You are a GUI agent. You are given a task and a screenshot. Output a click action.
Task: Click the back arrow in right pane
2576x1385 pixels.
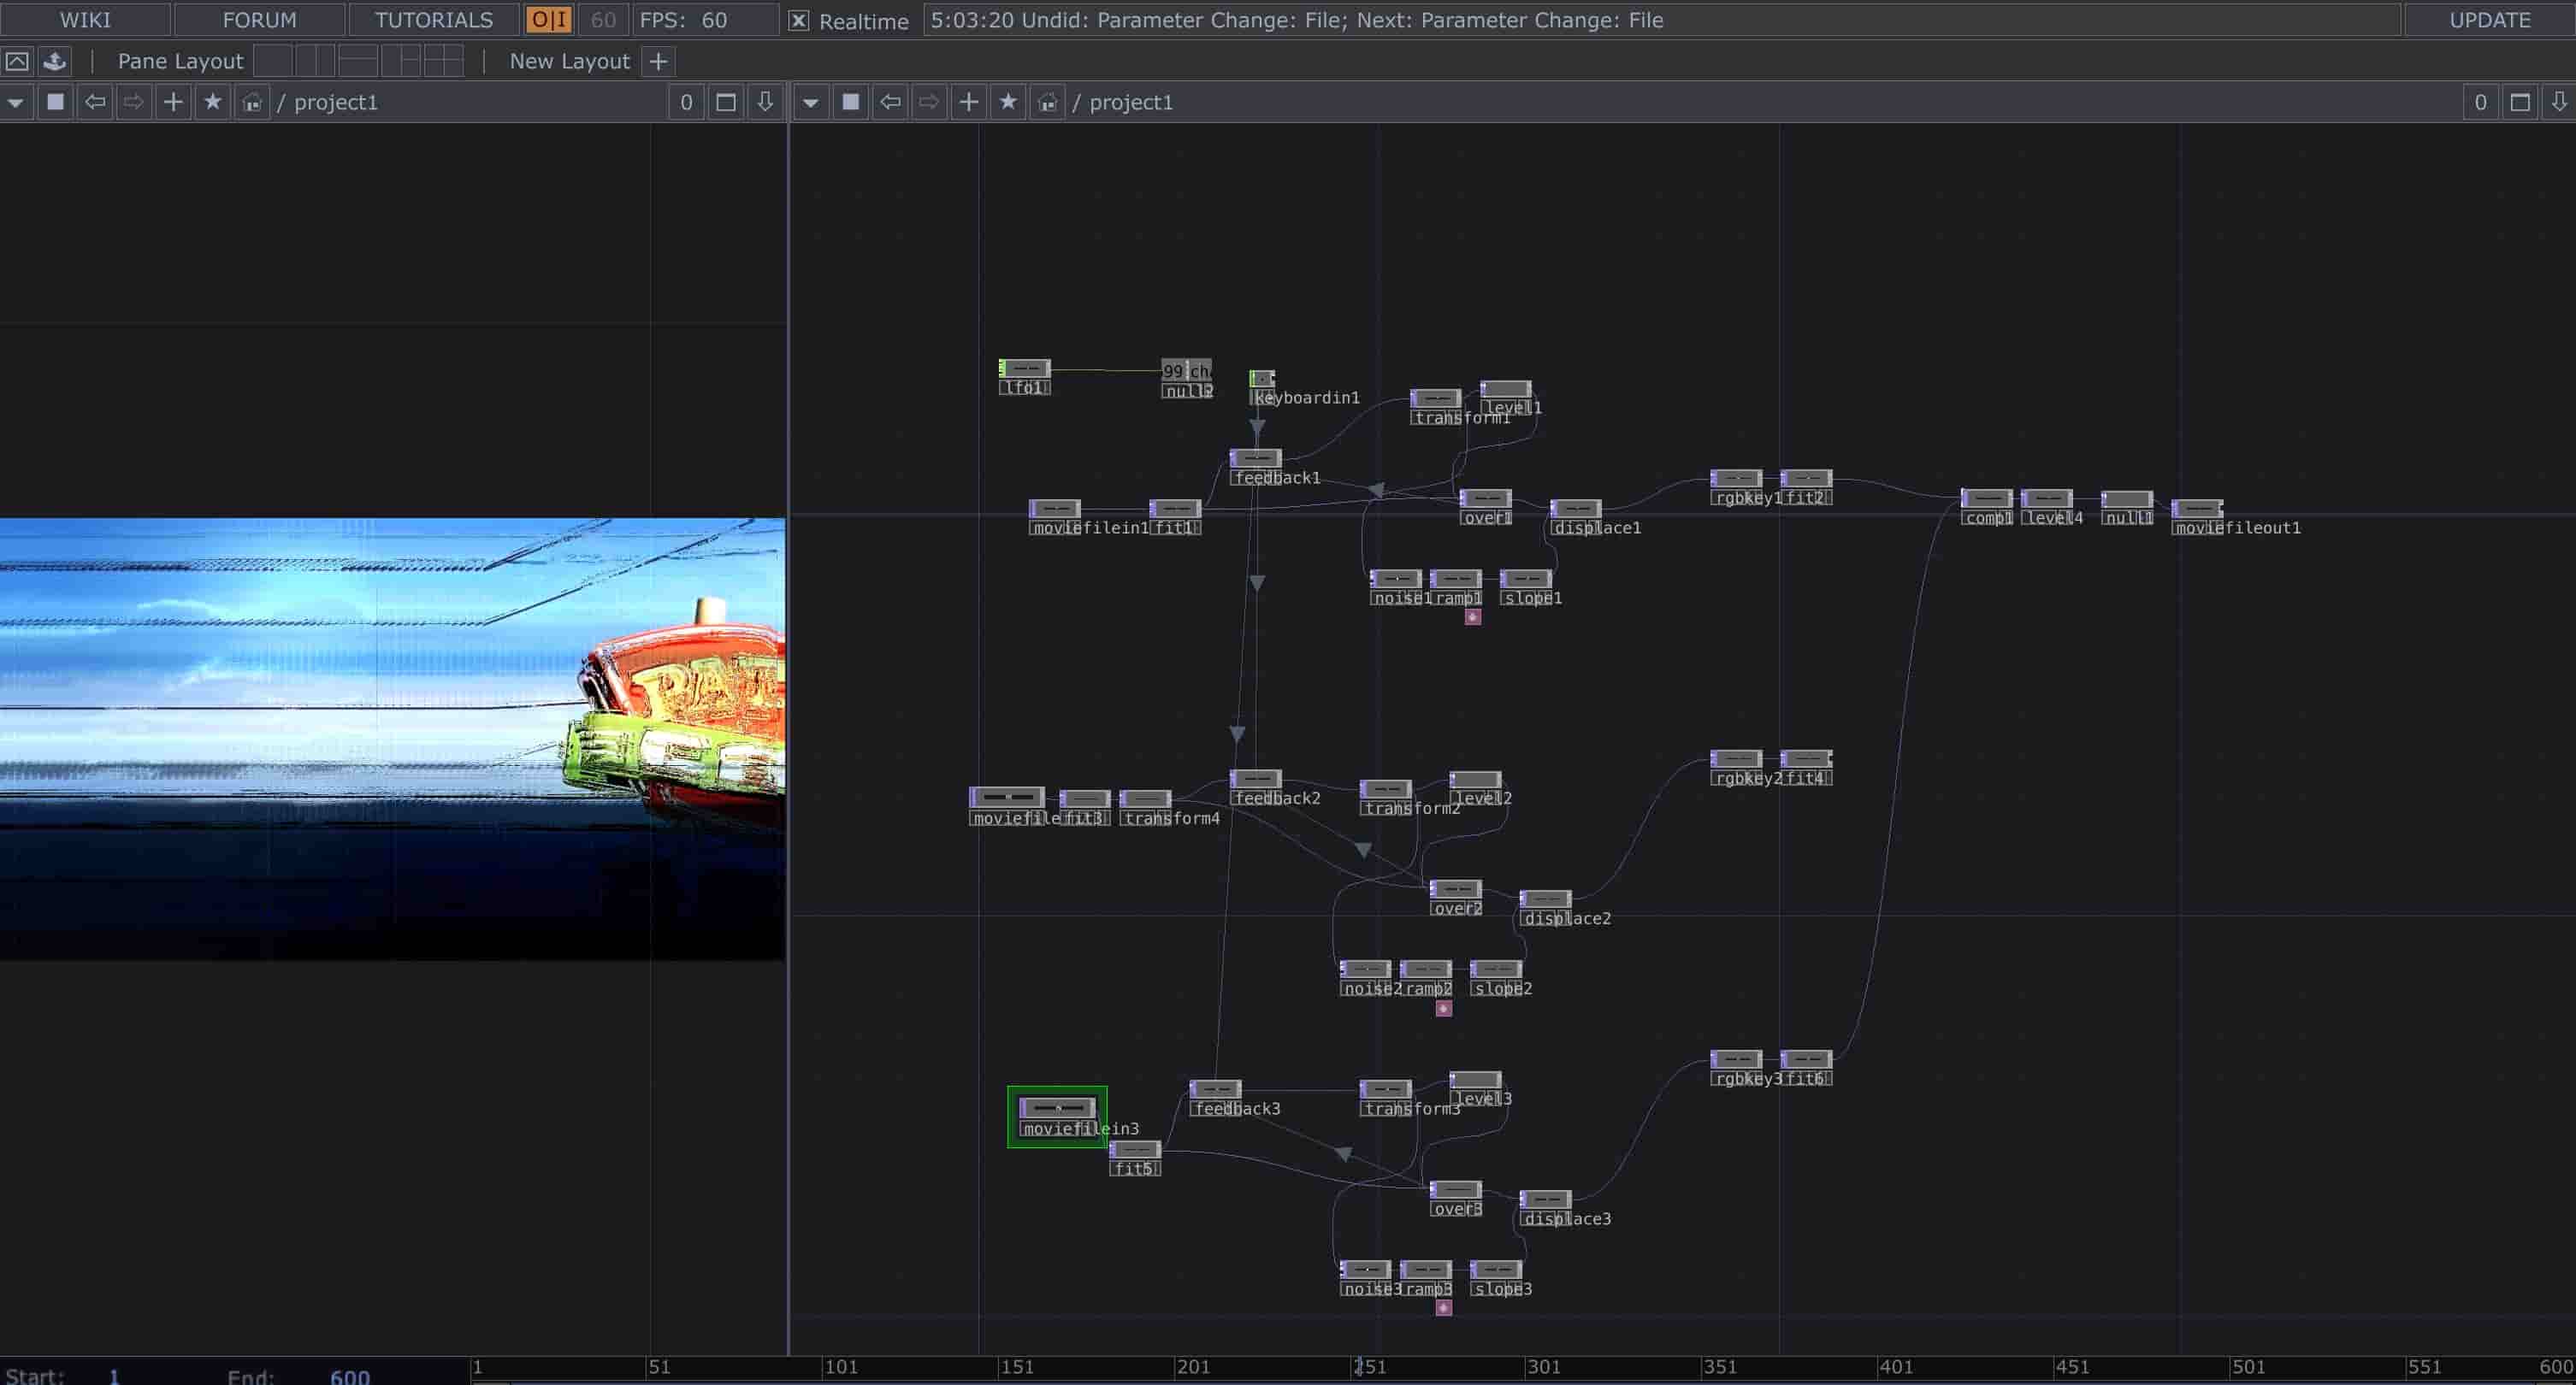890,102
